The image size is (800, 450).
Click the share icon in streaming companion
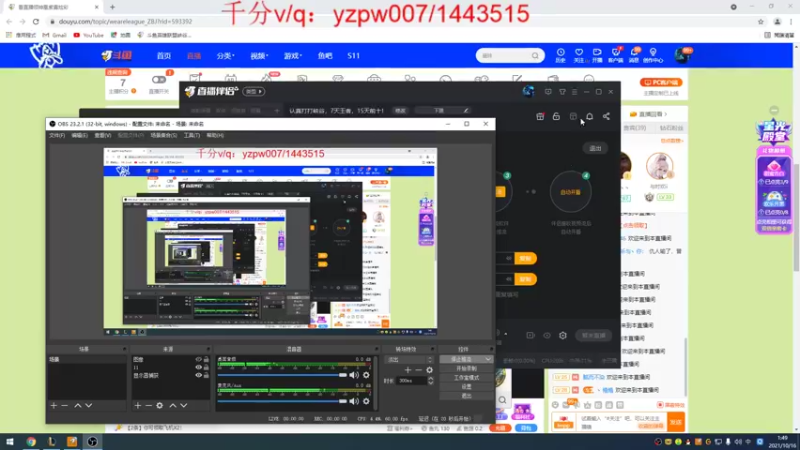pyautogui.click(x=606, y=117)
